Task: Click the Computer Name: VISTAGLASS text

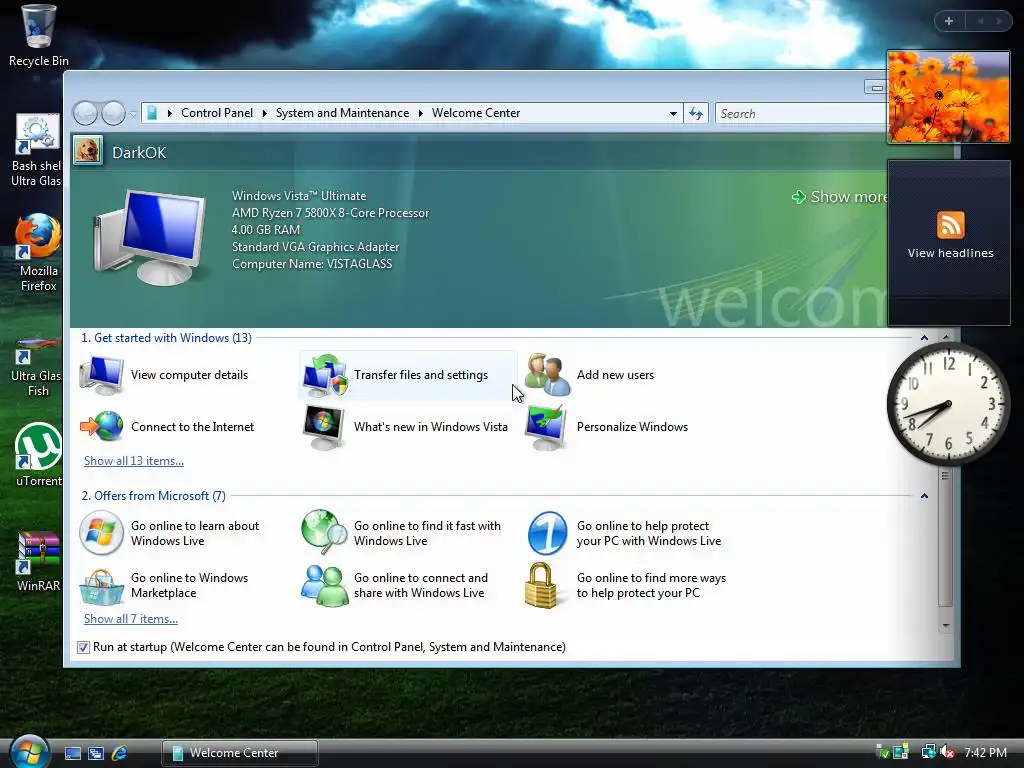Action: coord(312,264)
